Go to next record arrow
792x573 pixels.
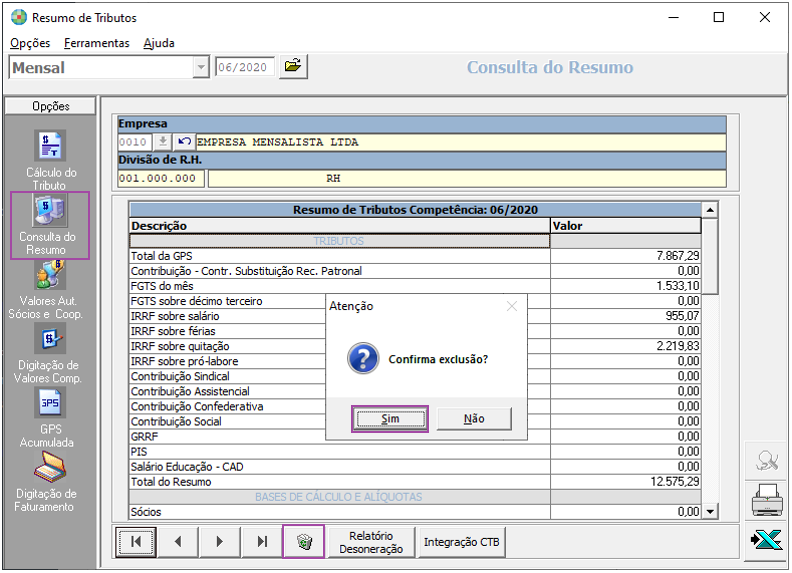(220, 542)
